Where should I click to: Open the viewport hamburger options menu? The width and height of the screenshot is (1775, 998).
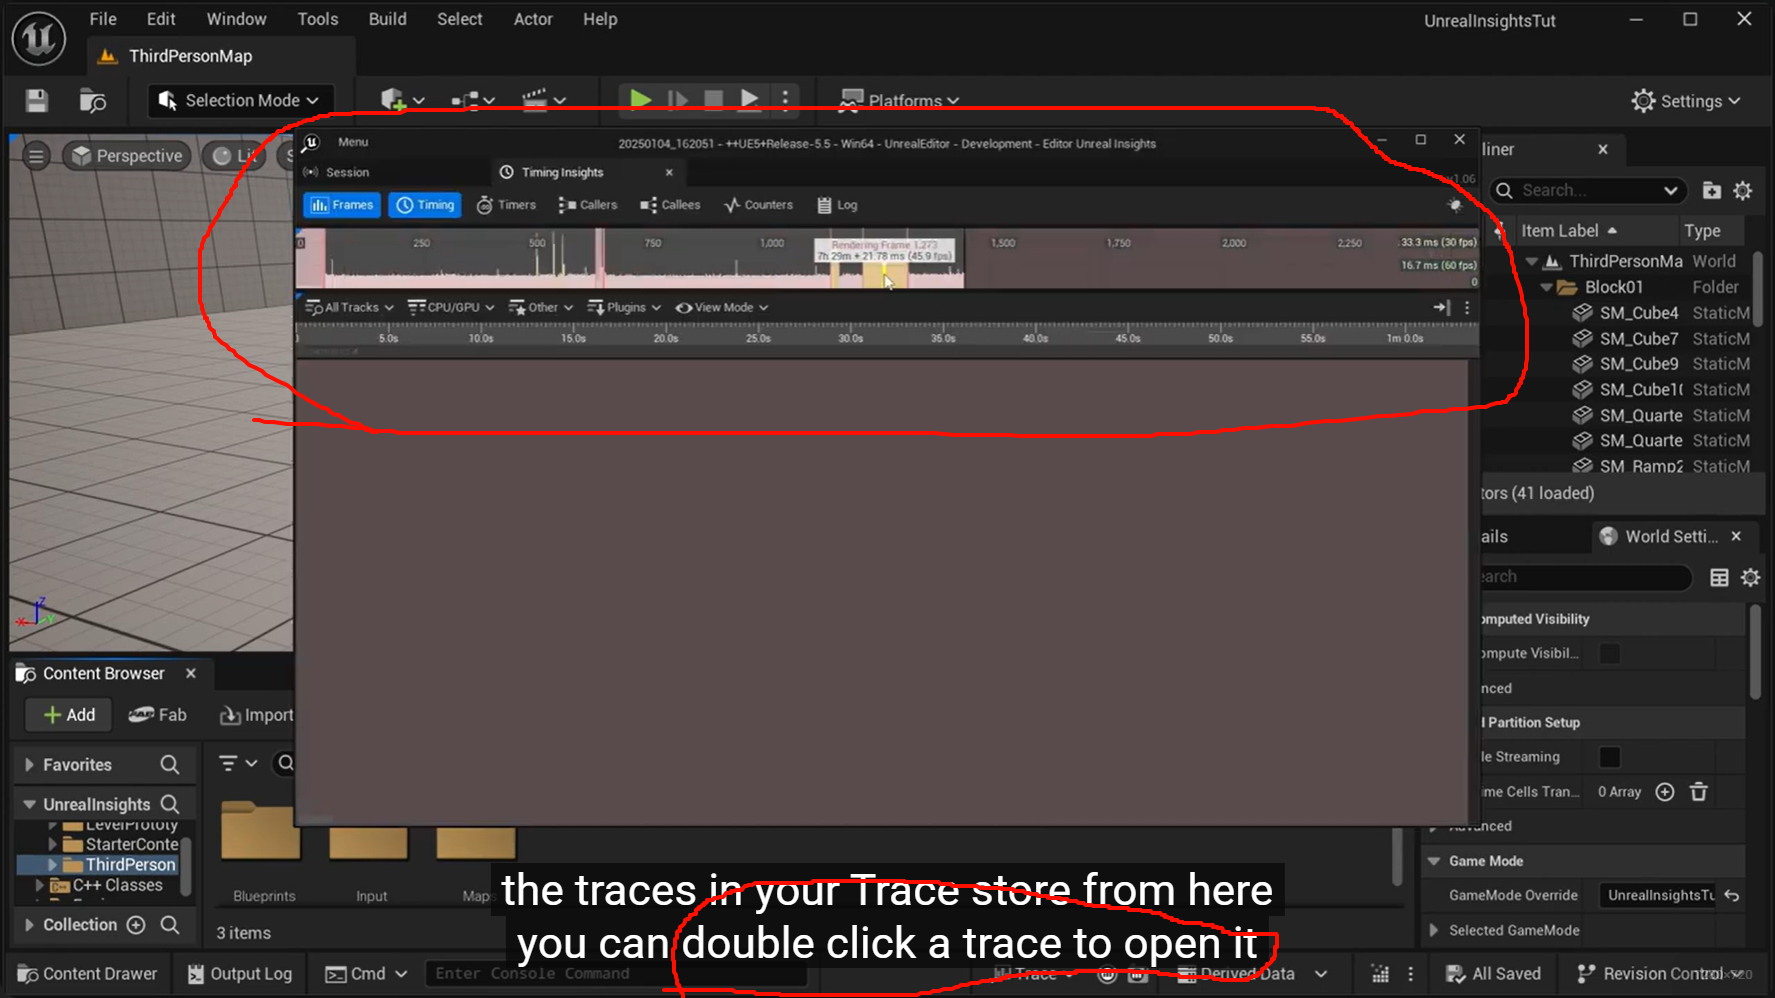[x=36, y=156]
